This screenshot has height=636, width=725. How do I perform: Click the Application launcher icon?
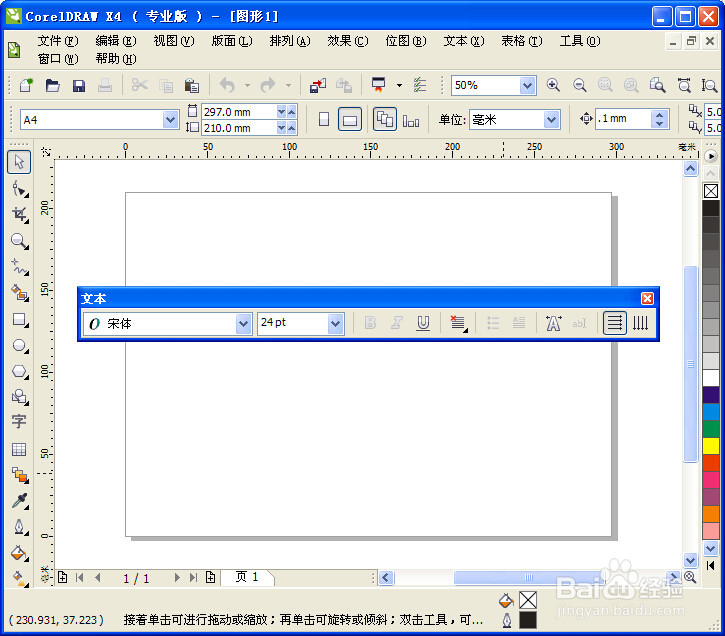pyautogui.click(x=379, y=86)
